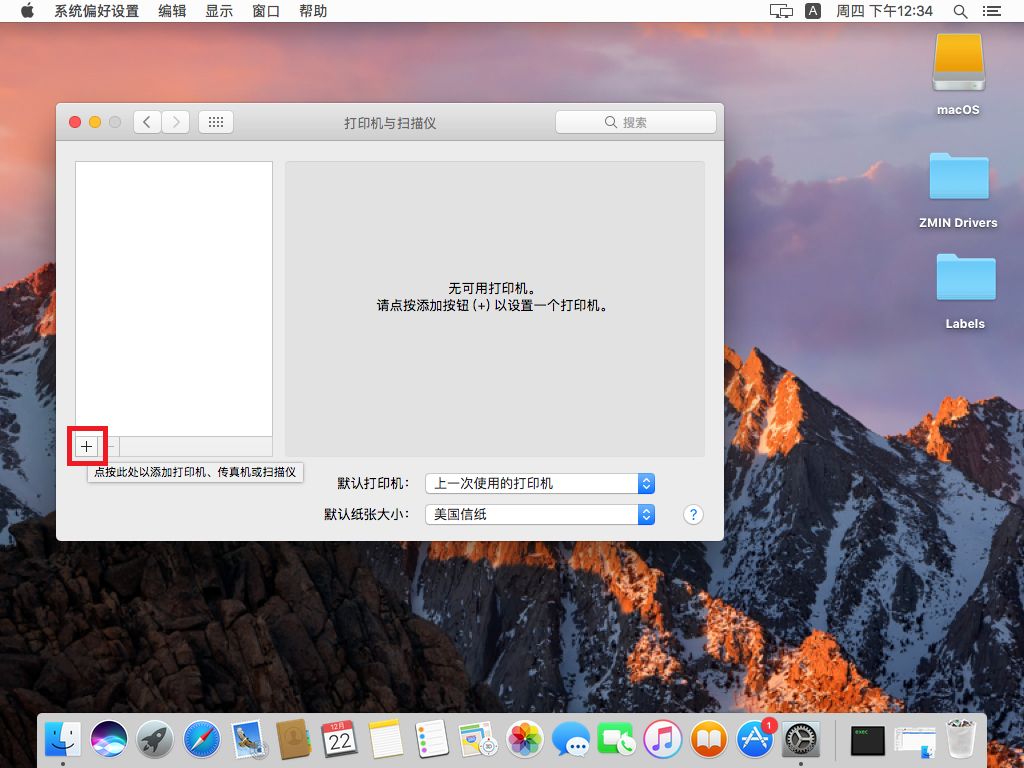Open FaceTime from the Dock

click(x=616, y=739)
